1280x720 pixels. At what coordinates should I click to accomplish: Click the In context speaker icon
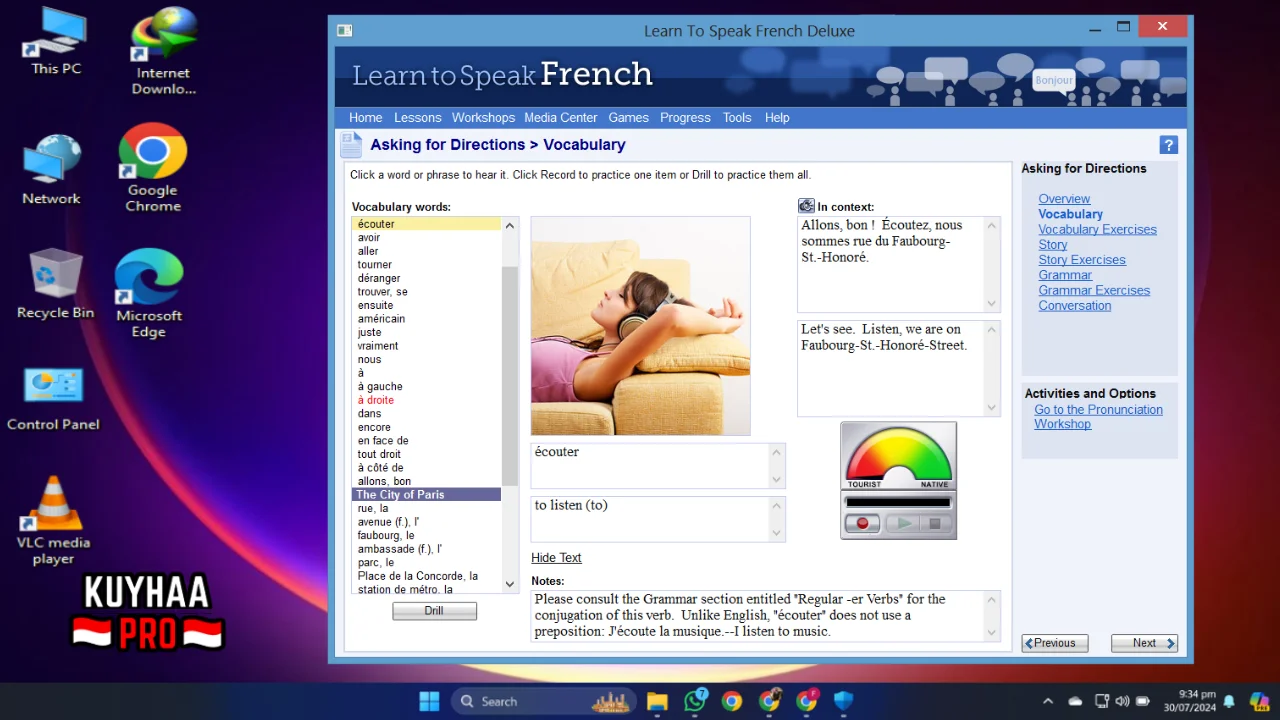click(806, 206)
